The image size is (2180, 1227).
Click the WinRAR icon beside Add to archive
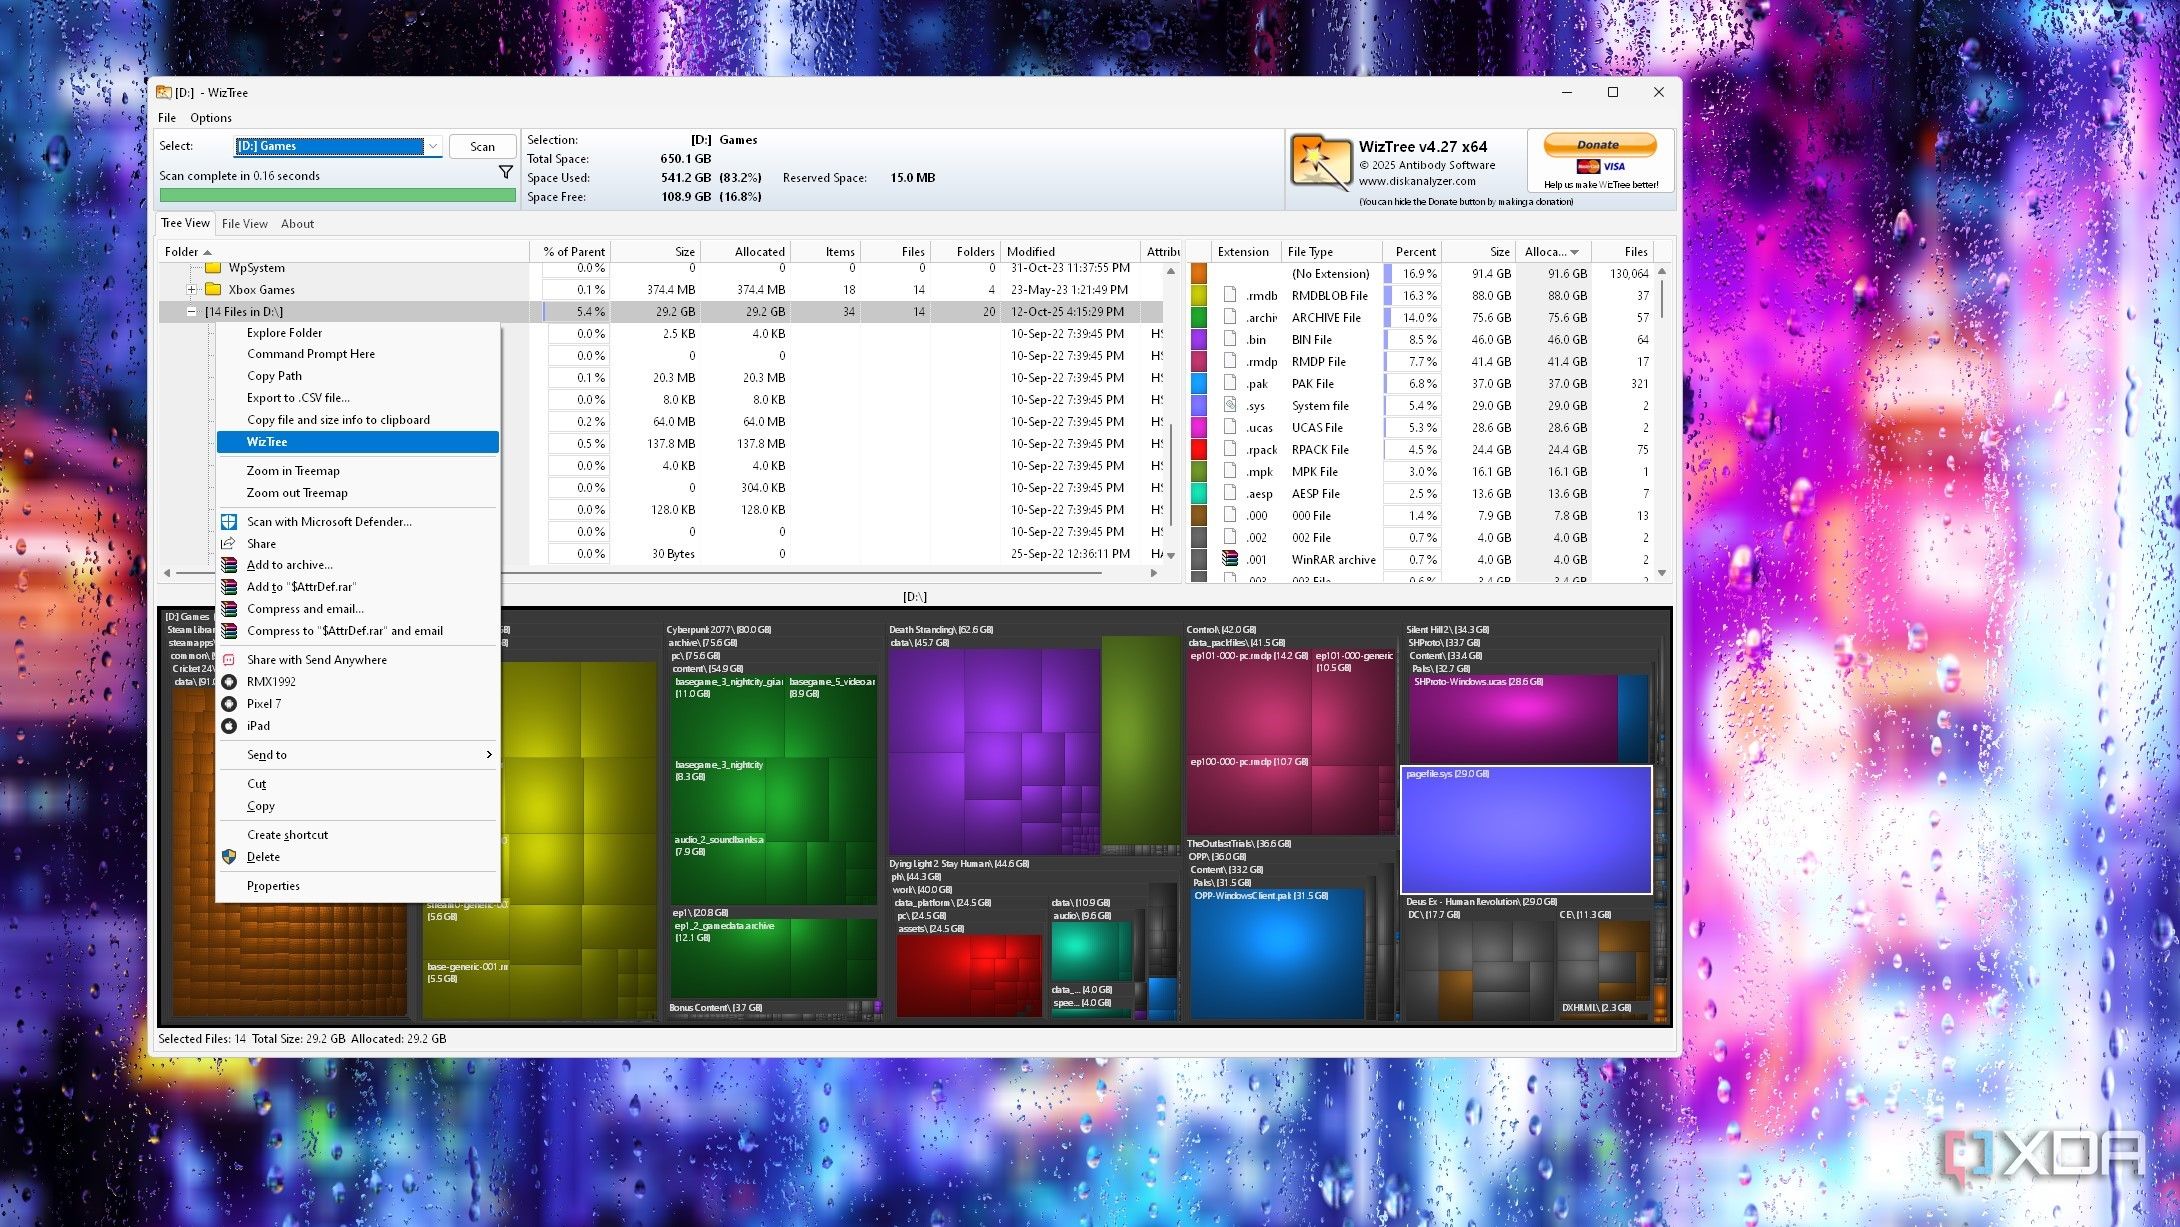(229, 565)
